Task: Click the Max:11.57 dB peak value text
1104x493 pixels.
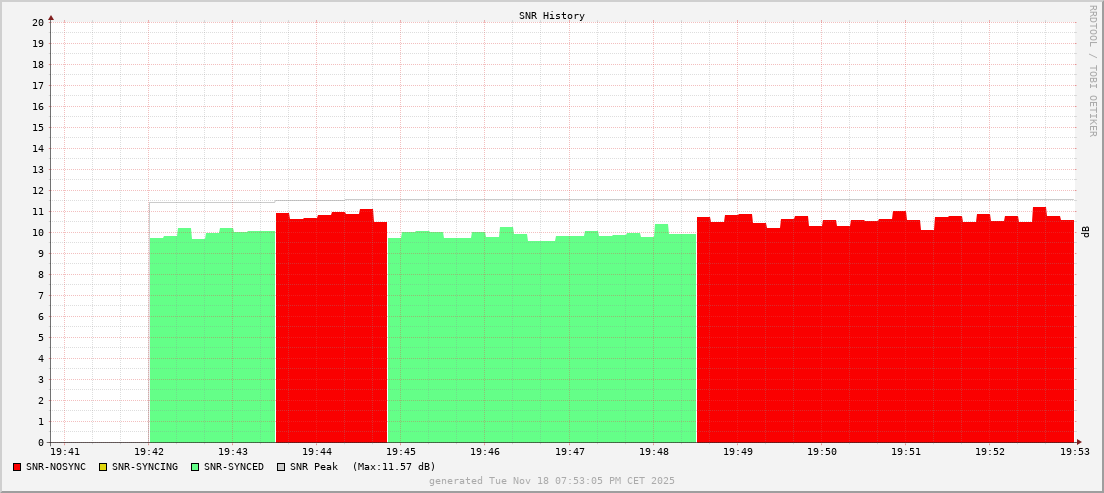Action: coord(393,467)
